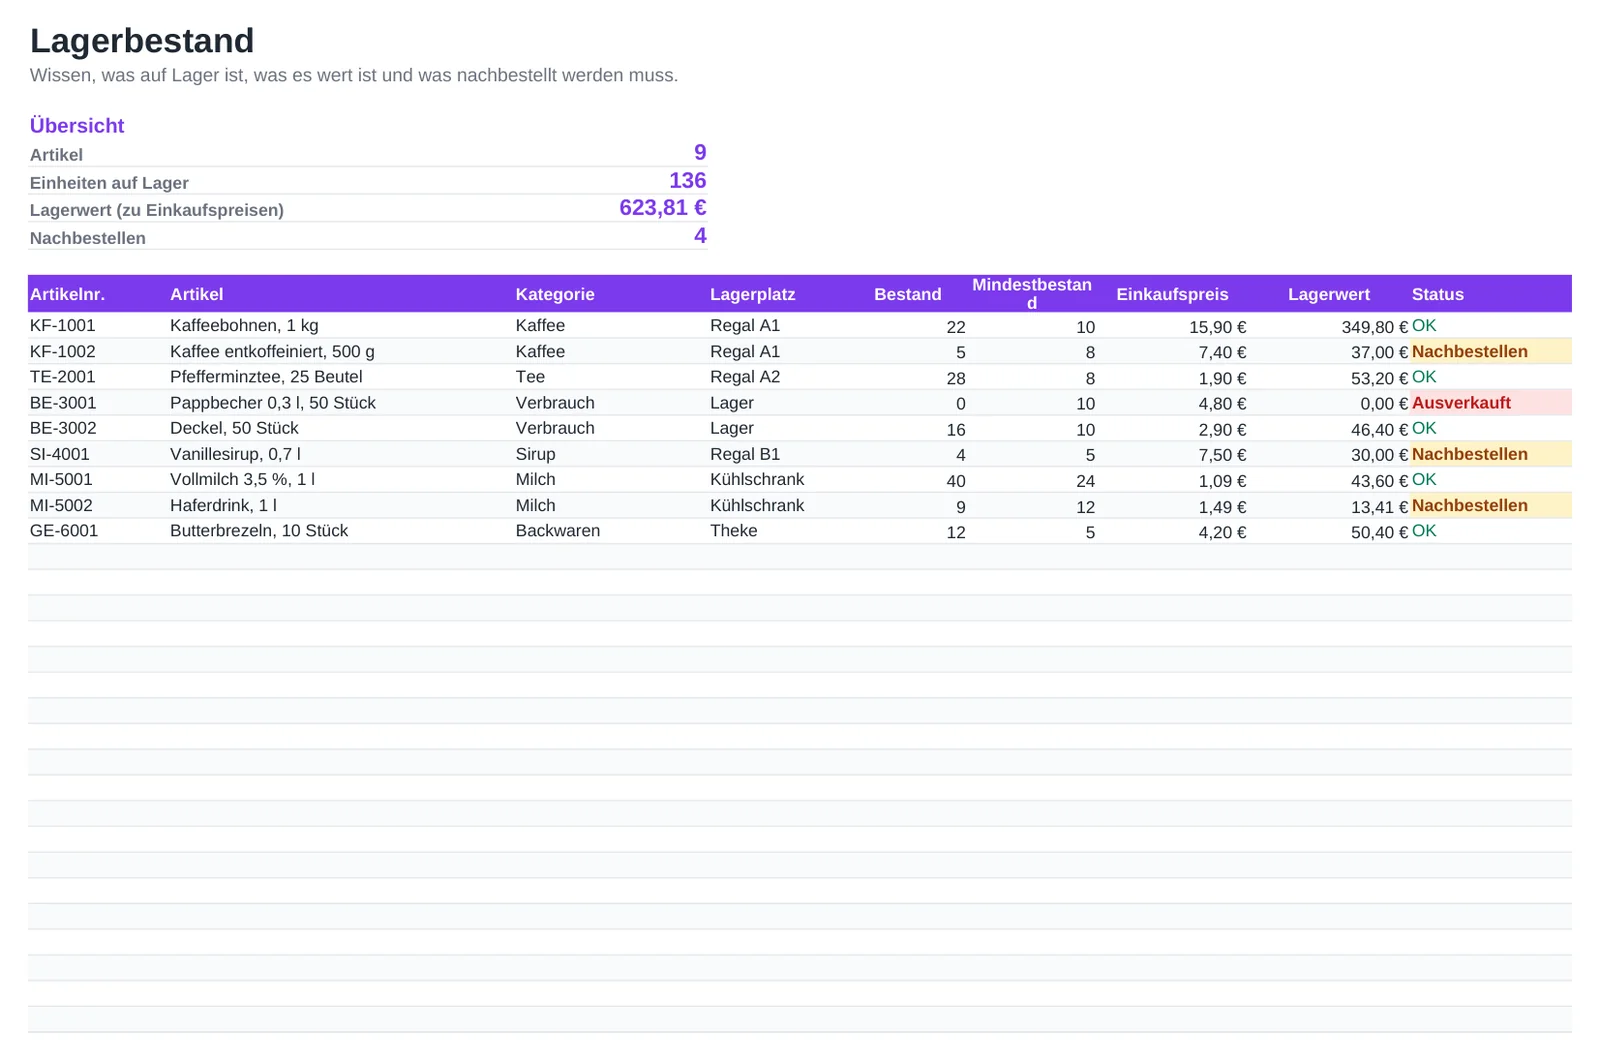Select article number SI-4001
1600x1060 pixels.
tap(60, 454)
